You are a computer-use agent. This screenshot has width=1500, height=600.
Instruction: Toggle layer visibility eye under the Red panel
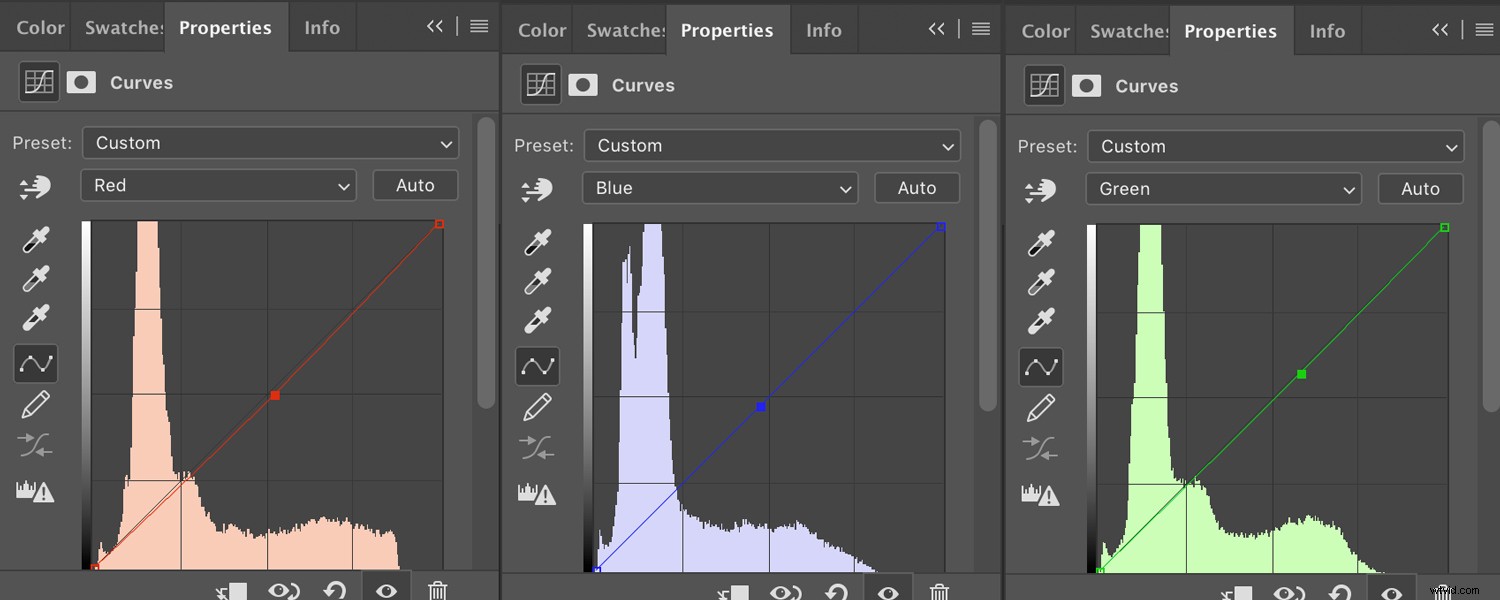pyautogui.click(x=386, y=590)
